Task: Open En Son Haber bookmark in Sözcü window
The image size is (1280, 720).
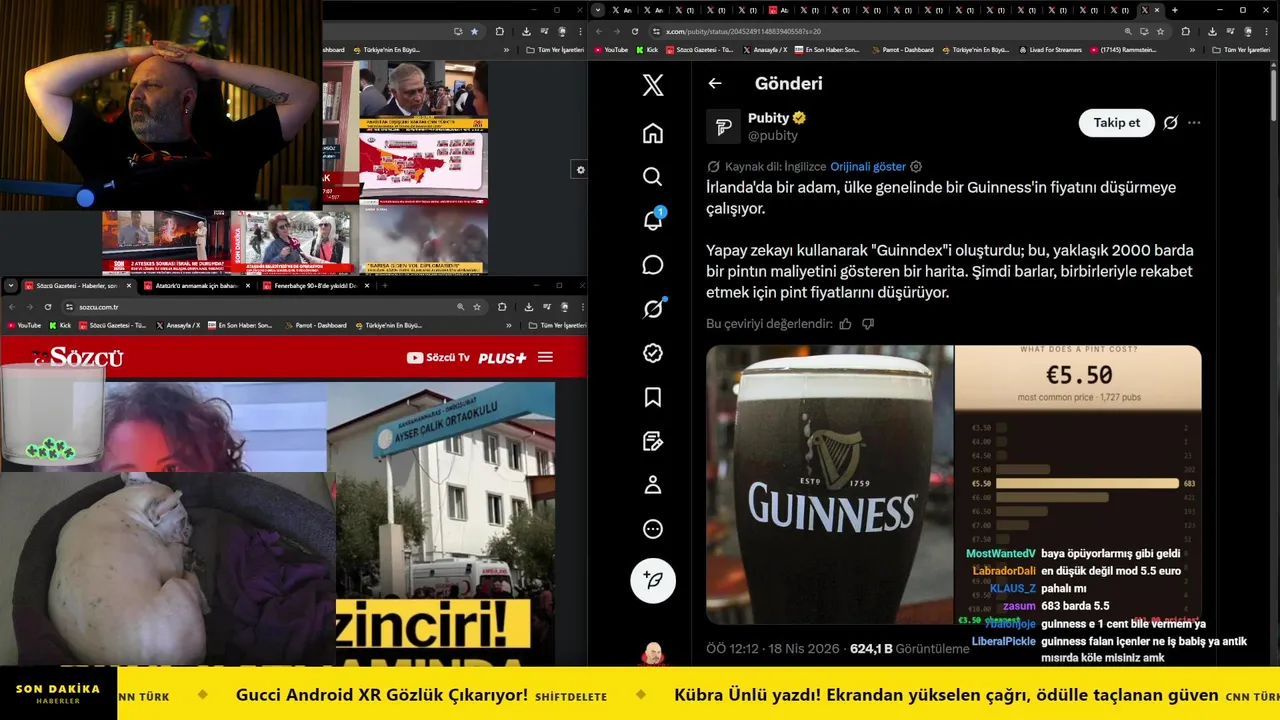Action: click(239, 325)
